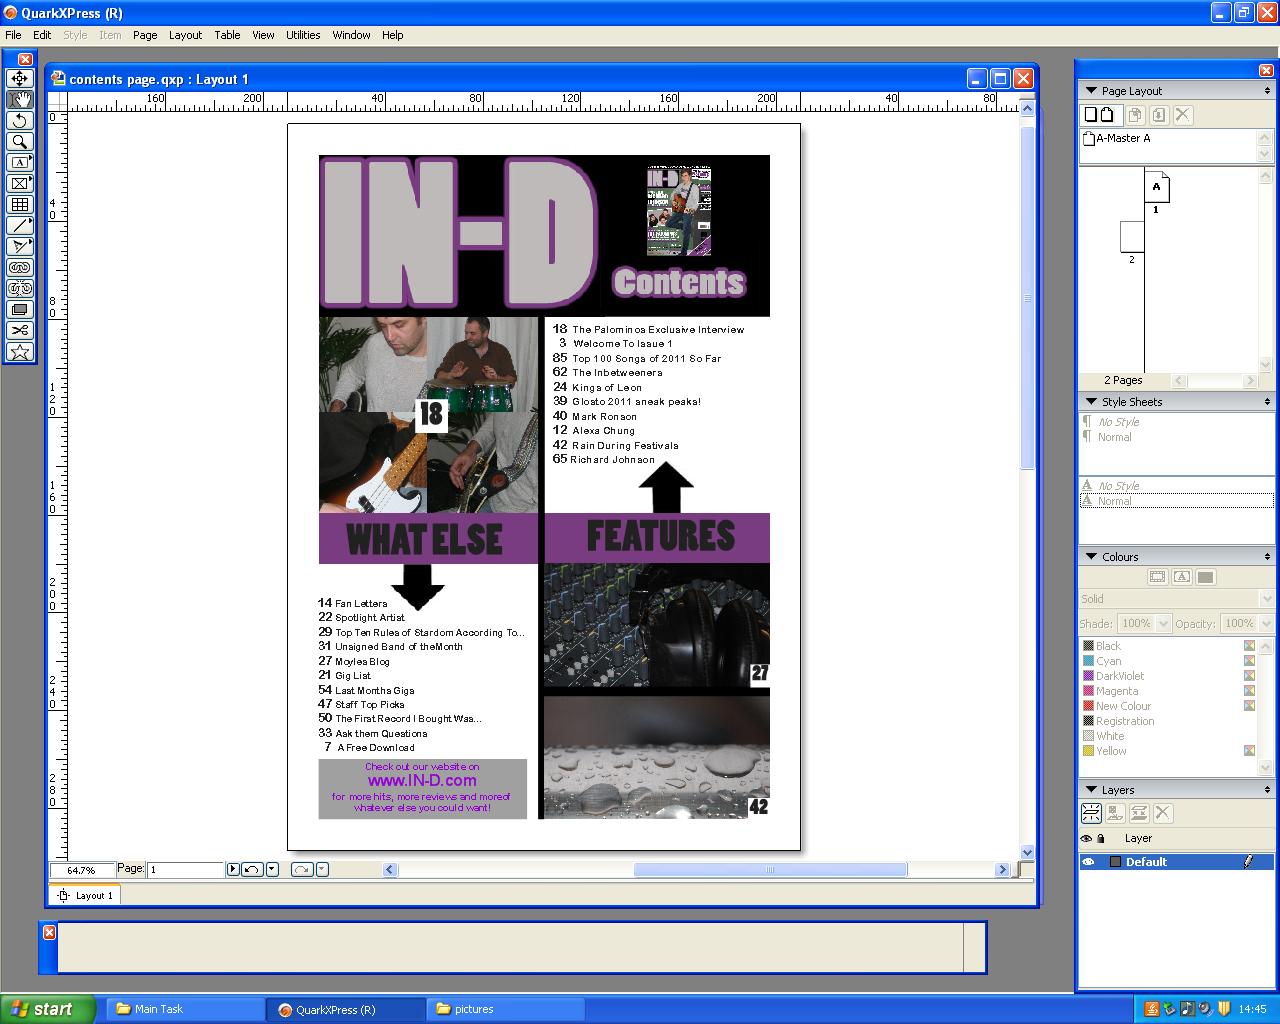Click edit pencil icon on Default layer
The height and width of the screenshot is (1024, 1280).
coord(1248,861)
